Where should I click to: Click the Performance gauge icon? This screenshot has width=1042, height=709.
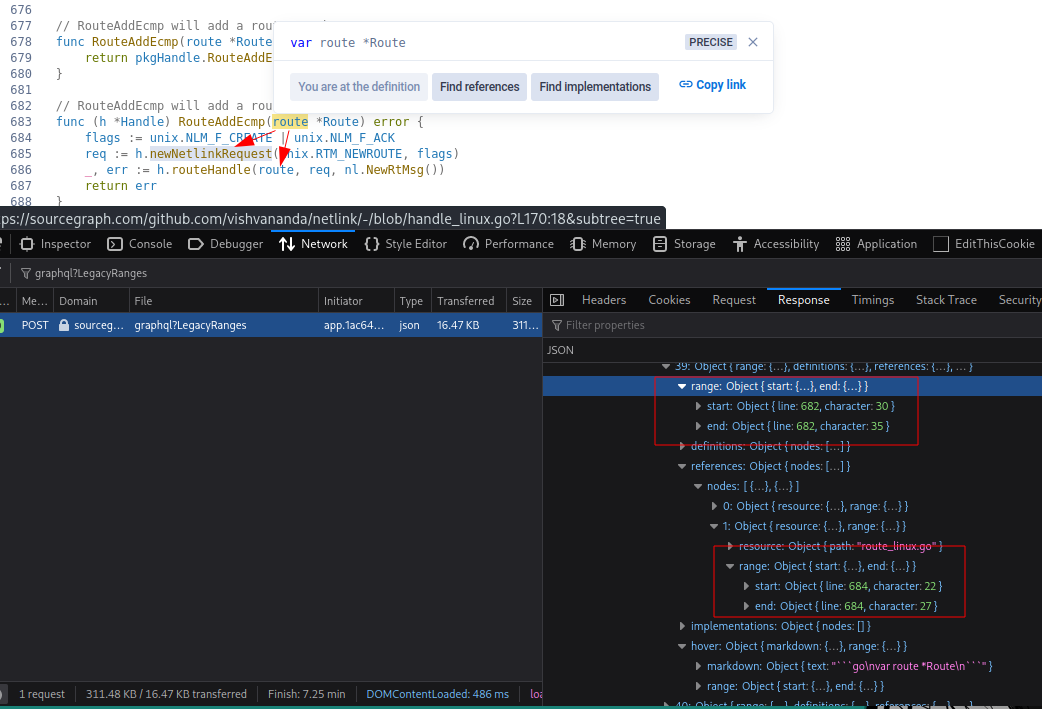[470, 244]
